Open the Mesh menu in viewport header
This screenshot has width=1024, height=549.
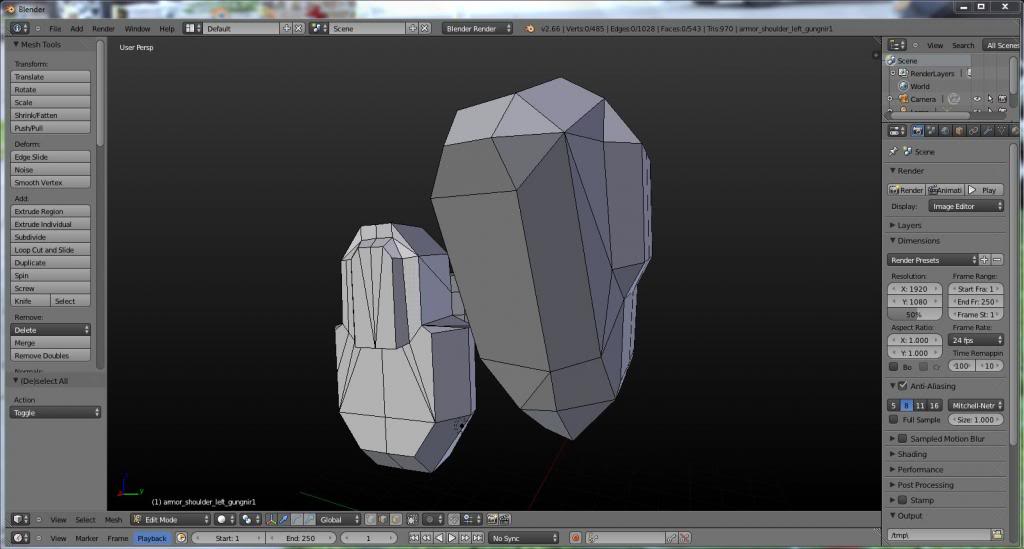[113, 520]
